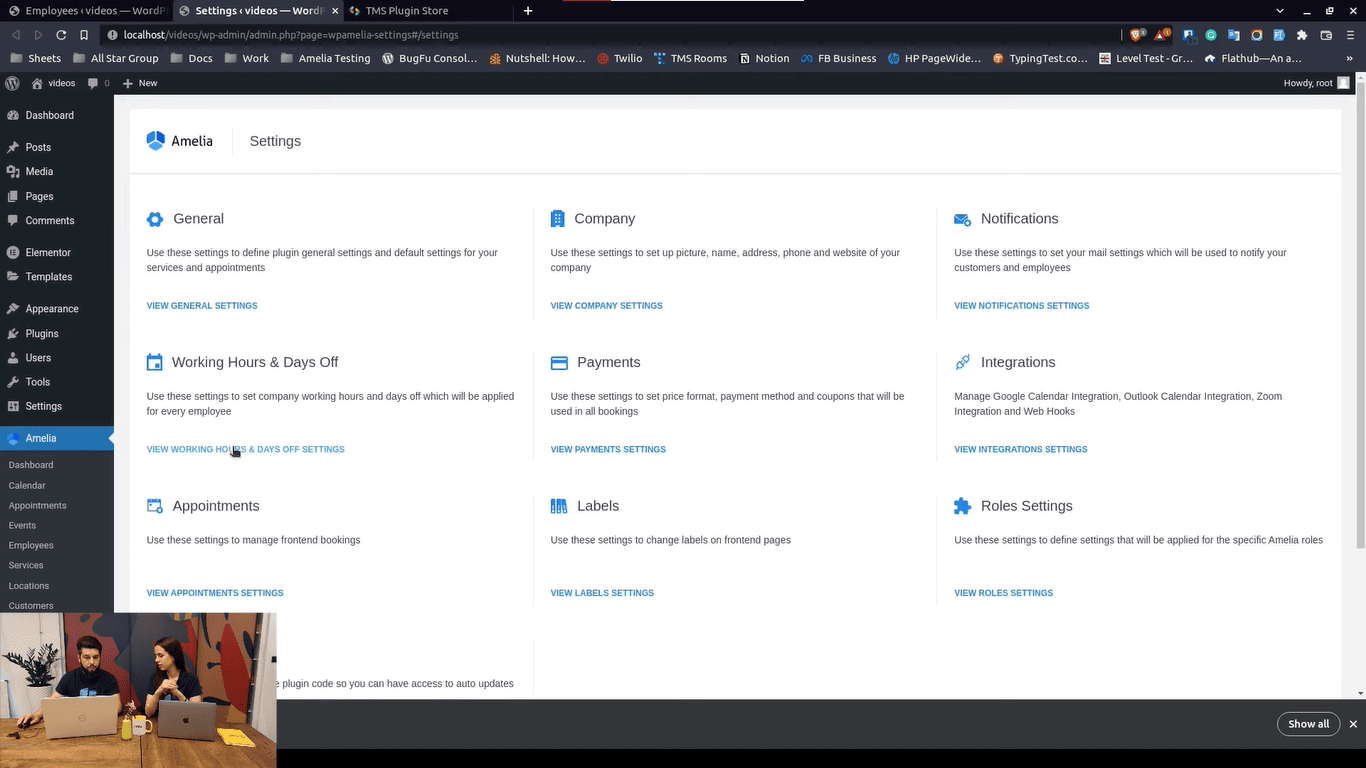Click the Brave shield icon in address bar
The height and width of the screenshot is (768, 1366).
(x=1137, y=35)
